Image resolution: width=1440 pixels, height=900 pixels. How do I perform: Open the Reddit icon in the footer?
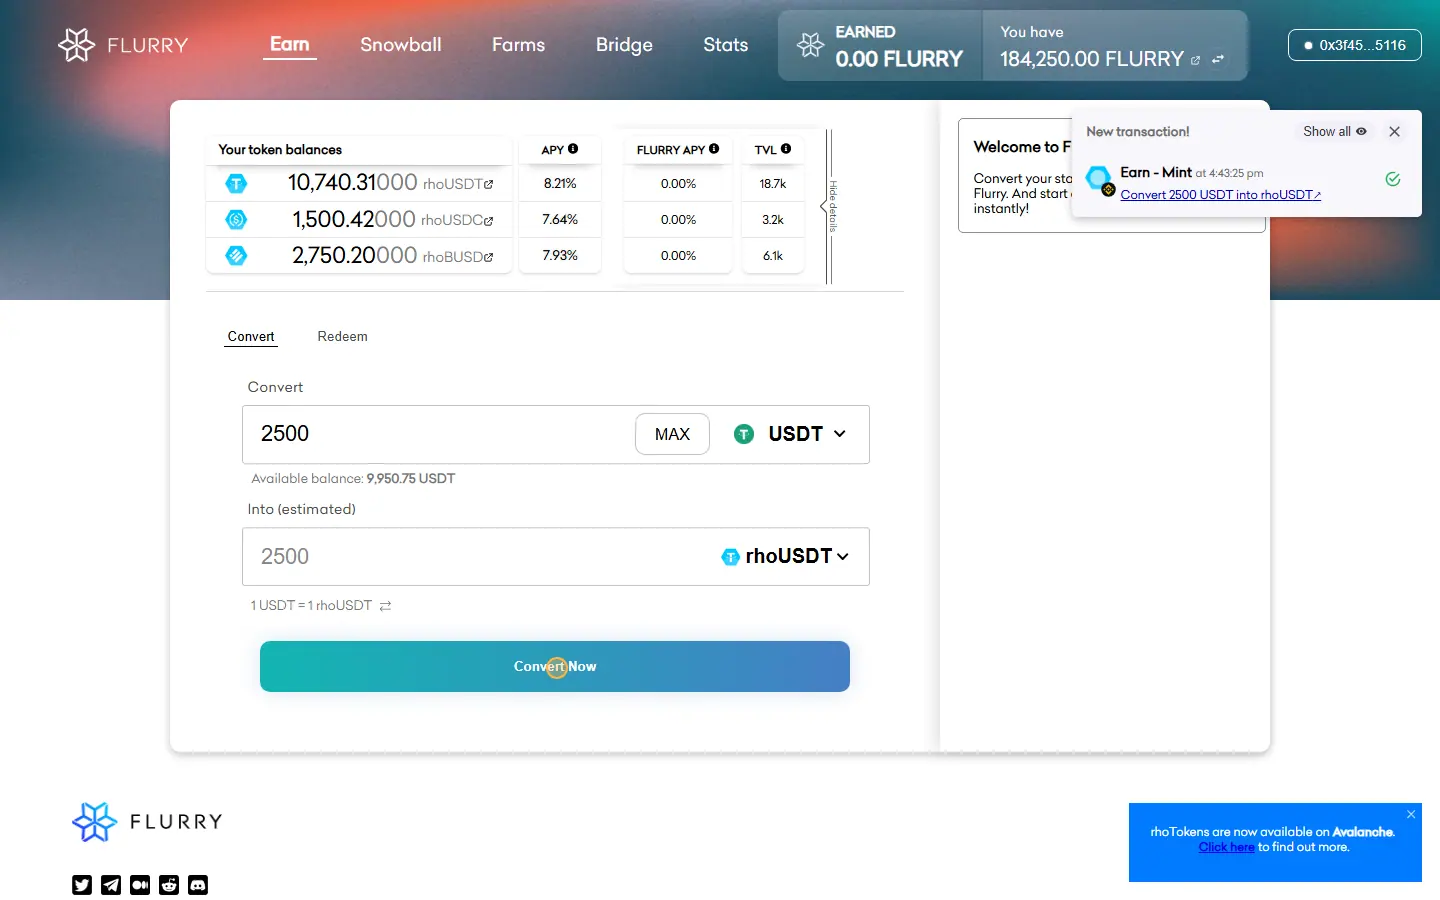169,885
